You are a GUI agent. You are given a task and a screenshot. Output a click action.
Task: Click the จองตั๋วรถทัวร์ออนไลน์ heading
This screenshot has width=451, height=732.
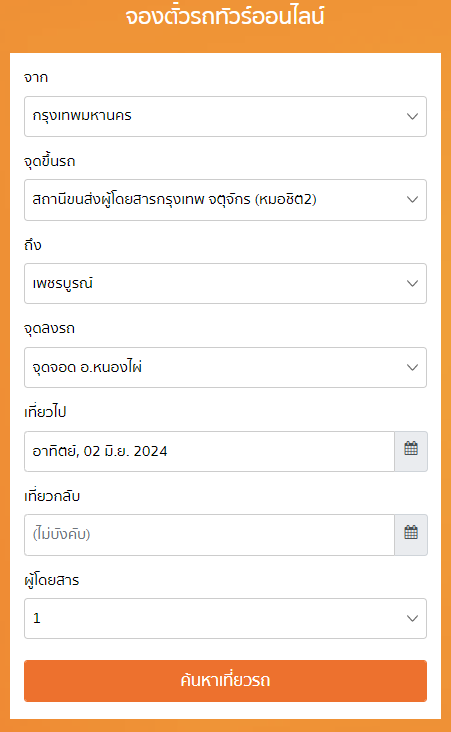click(x=225, y=16)
